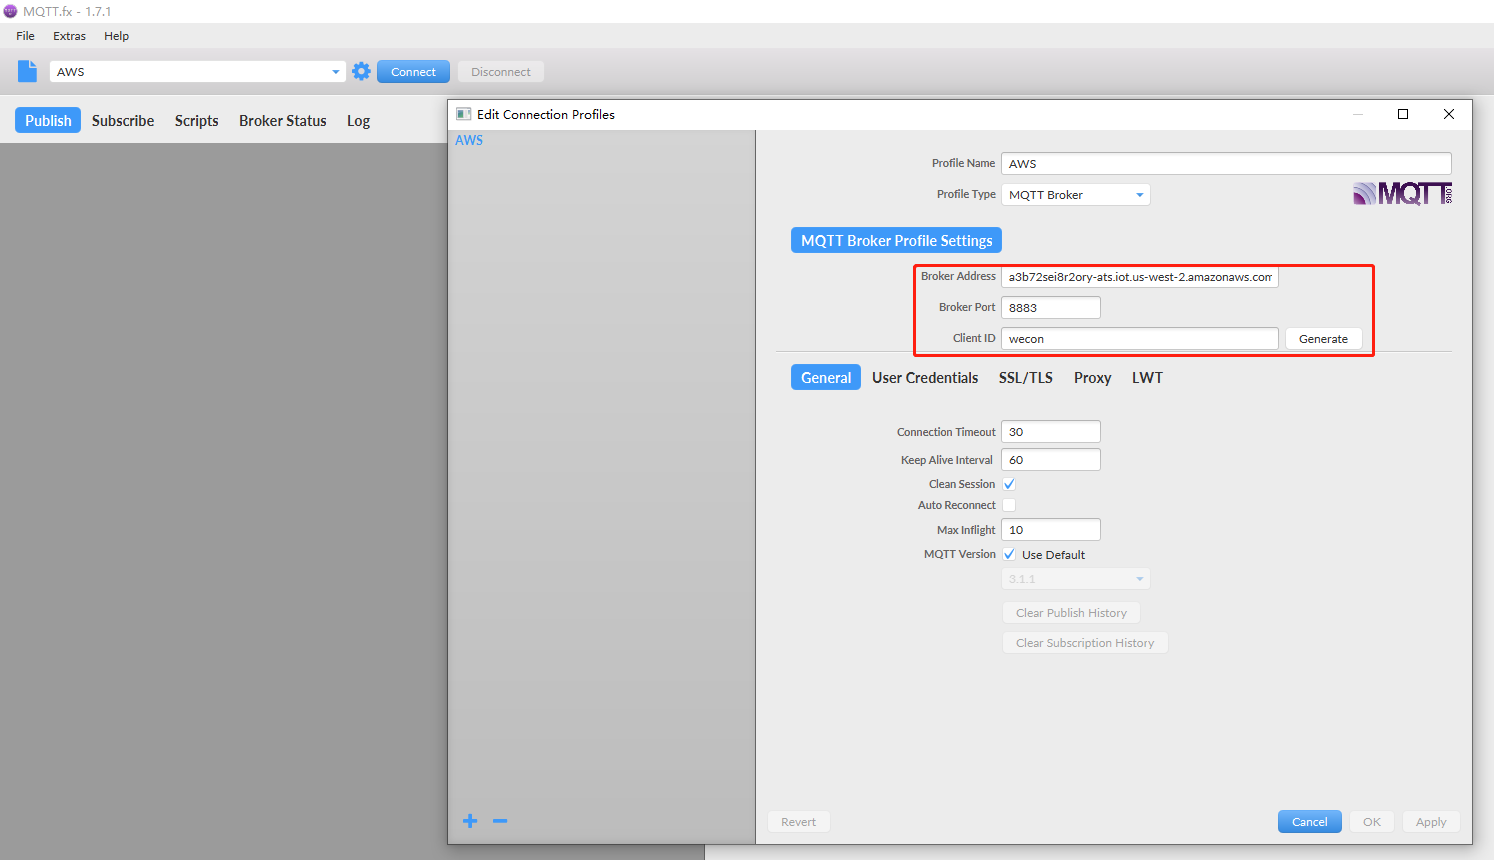Click the MQTT logo in profile dialog
The image size is (1494, 860).
(1402, 193)
